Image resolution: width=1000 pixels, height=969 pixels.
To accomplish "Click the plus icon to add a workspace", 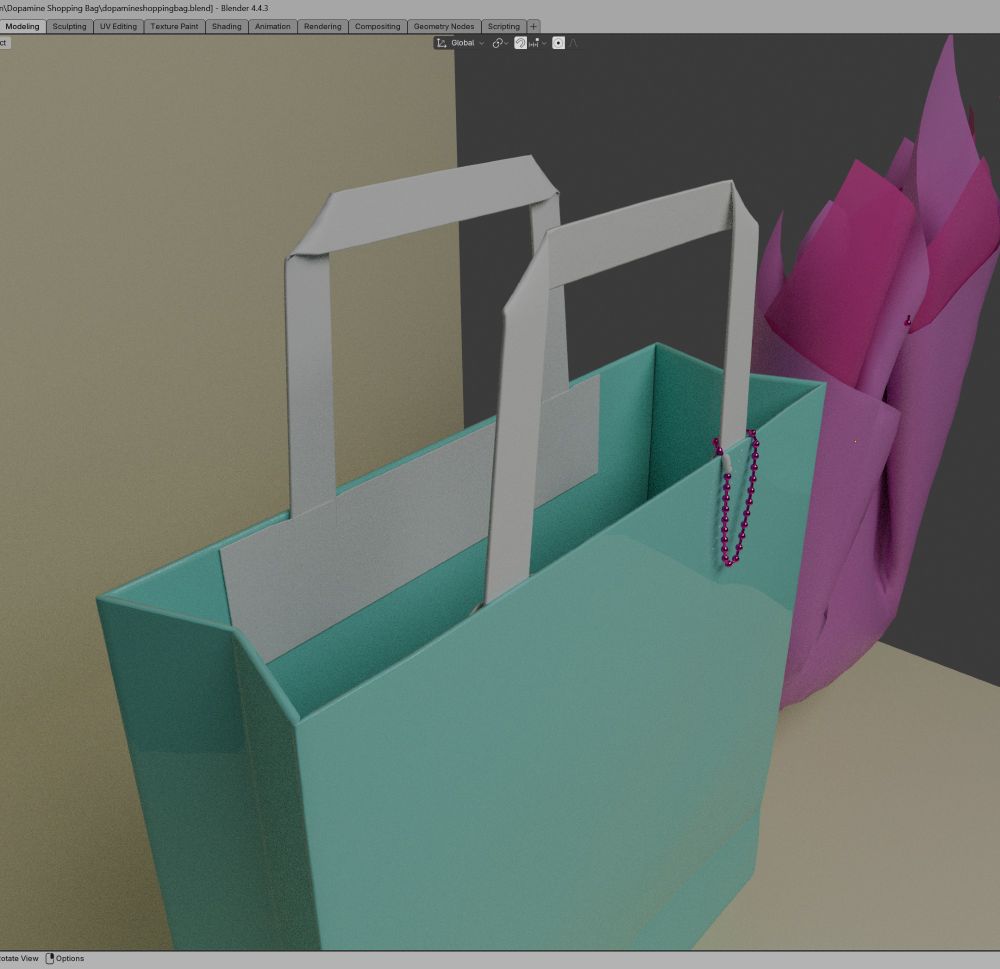I will click(533, 27).
